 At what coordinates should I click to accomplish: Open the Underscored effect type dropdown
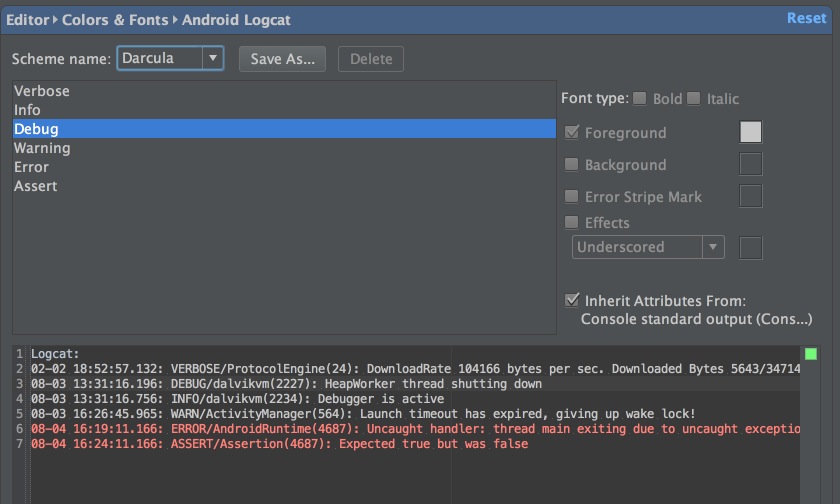click(x=647, y=247)
